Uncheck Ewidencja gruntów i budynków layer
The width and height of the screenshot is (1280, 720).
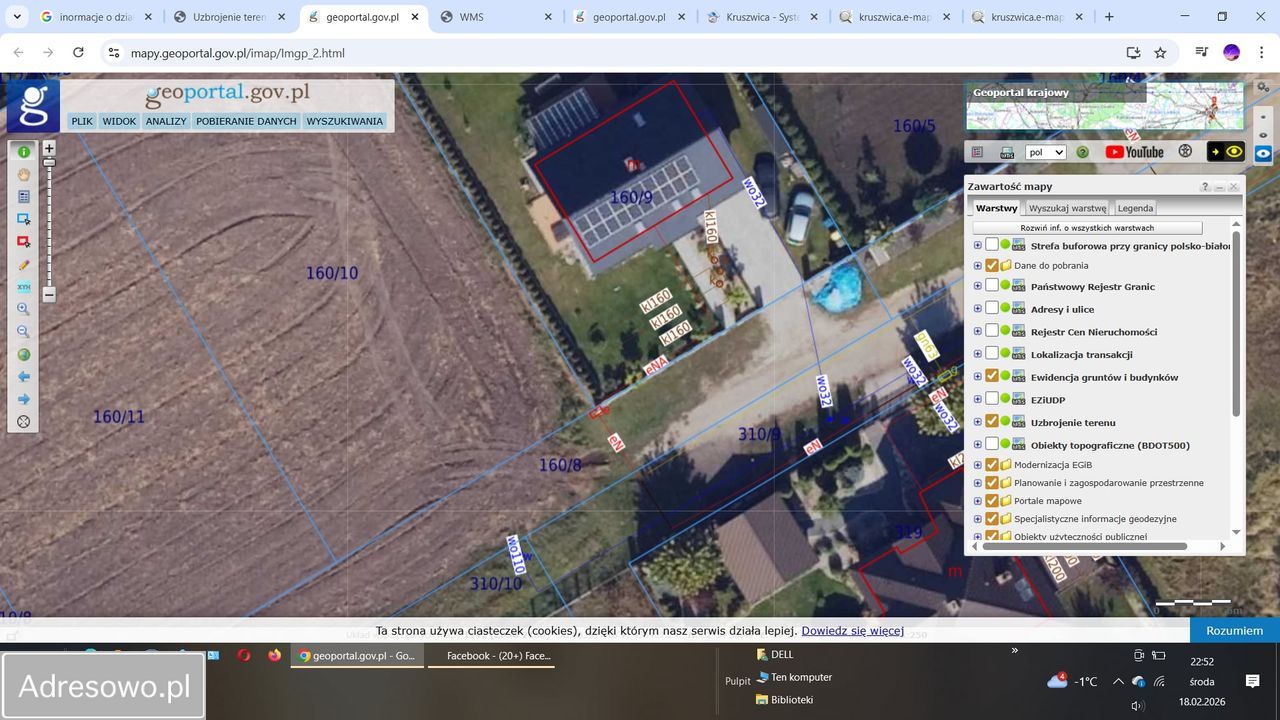[x=992, y=376]
